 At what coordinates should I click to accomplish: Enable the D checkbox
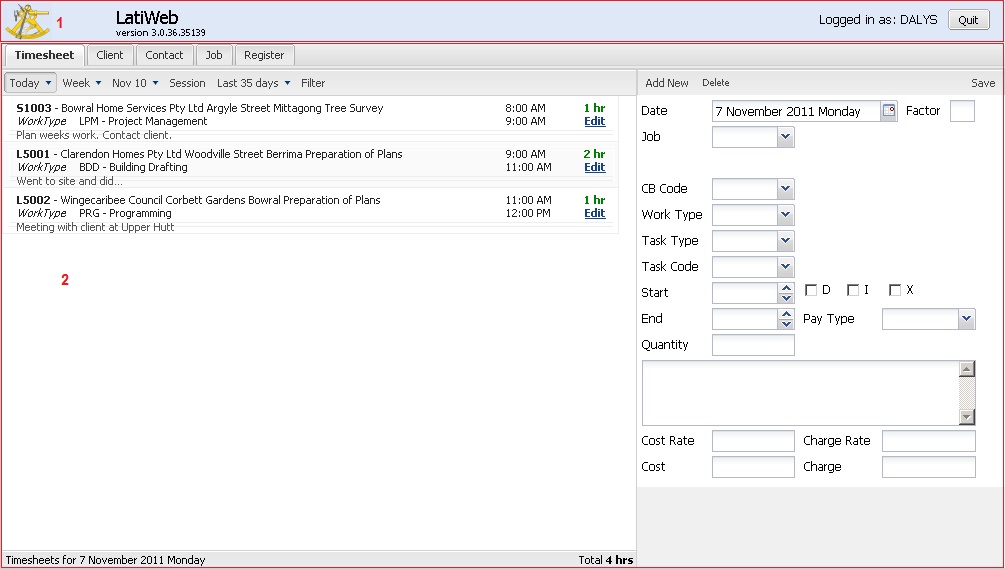click(x=811, y=291)
